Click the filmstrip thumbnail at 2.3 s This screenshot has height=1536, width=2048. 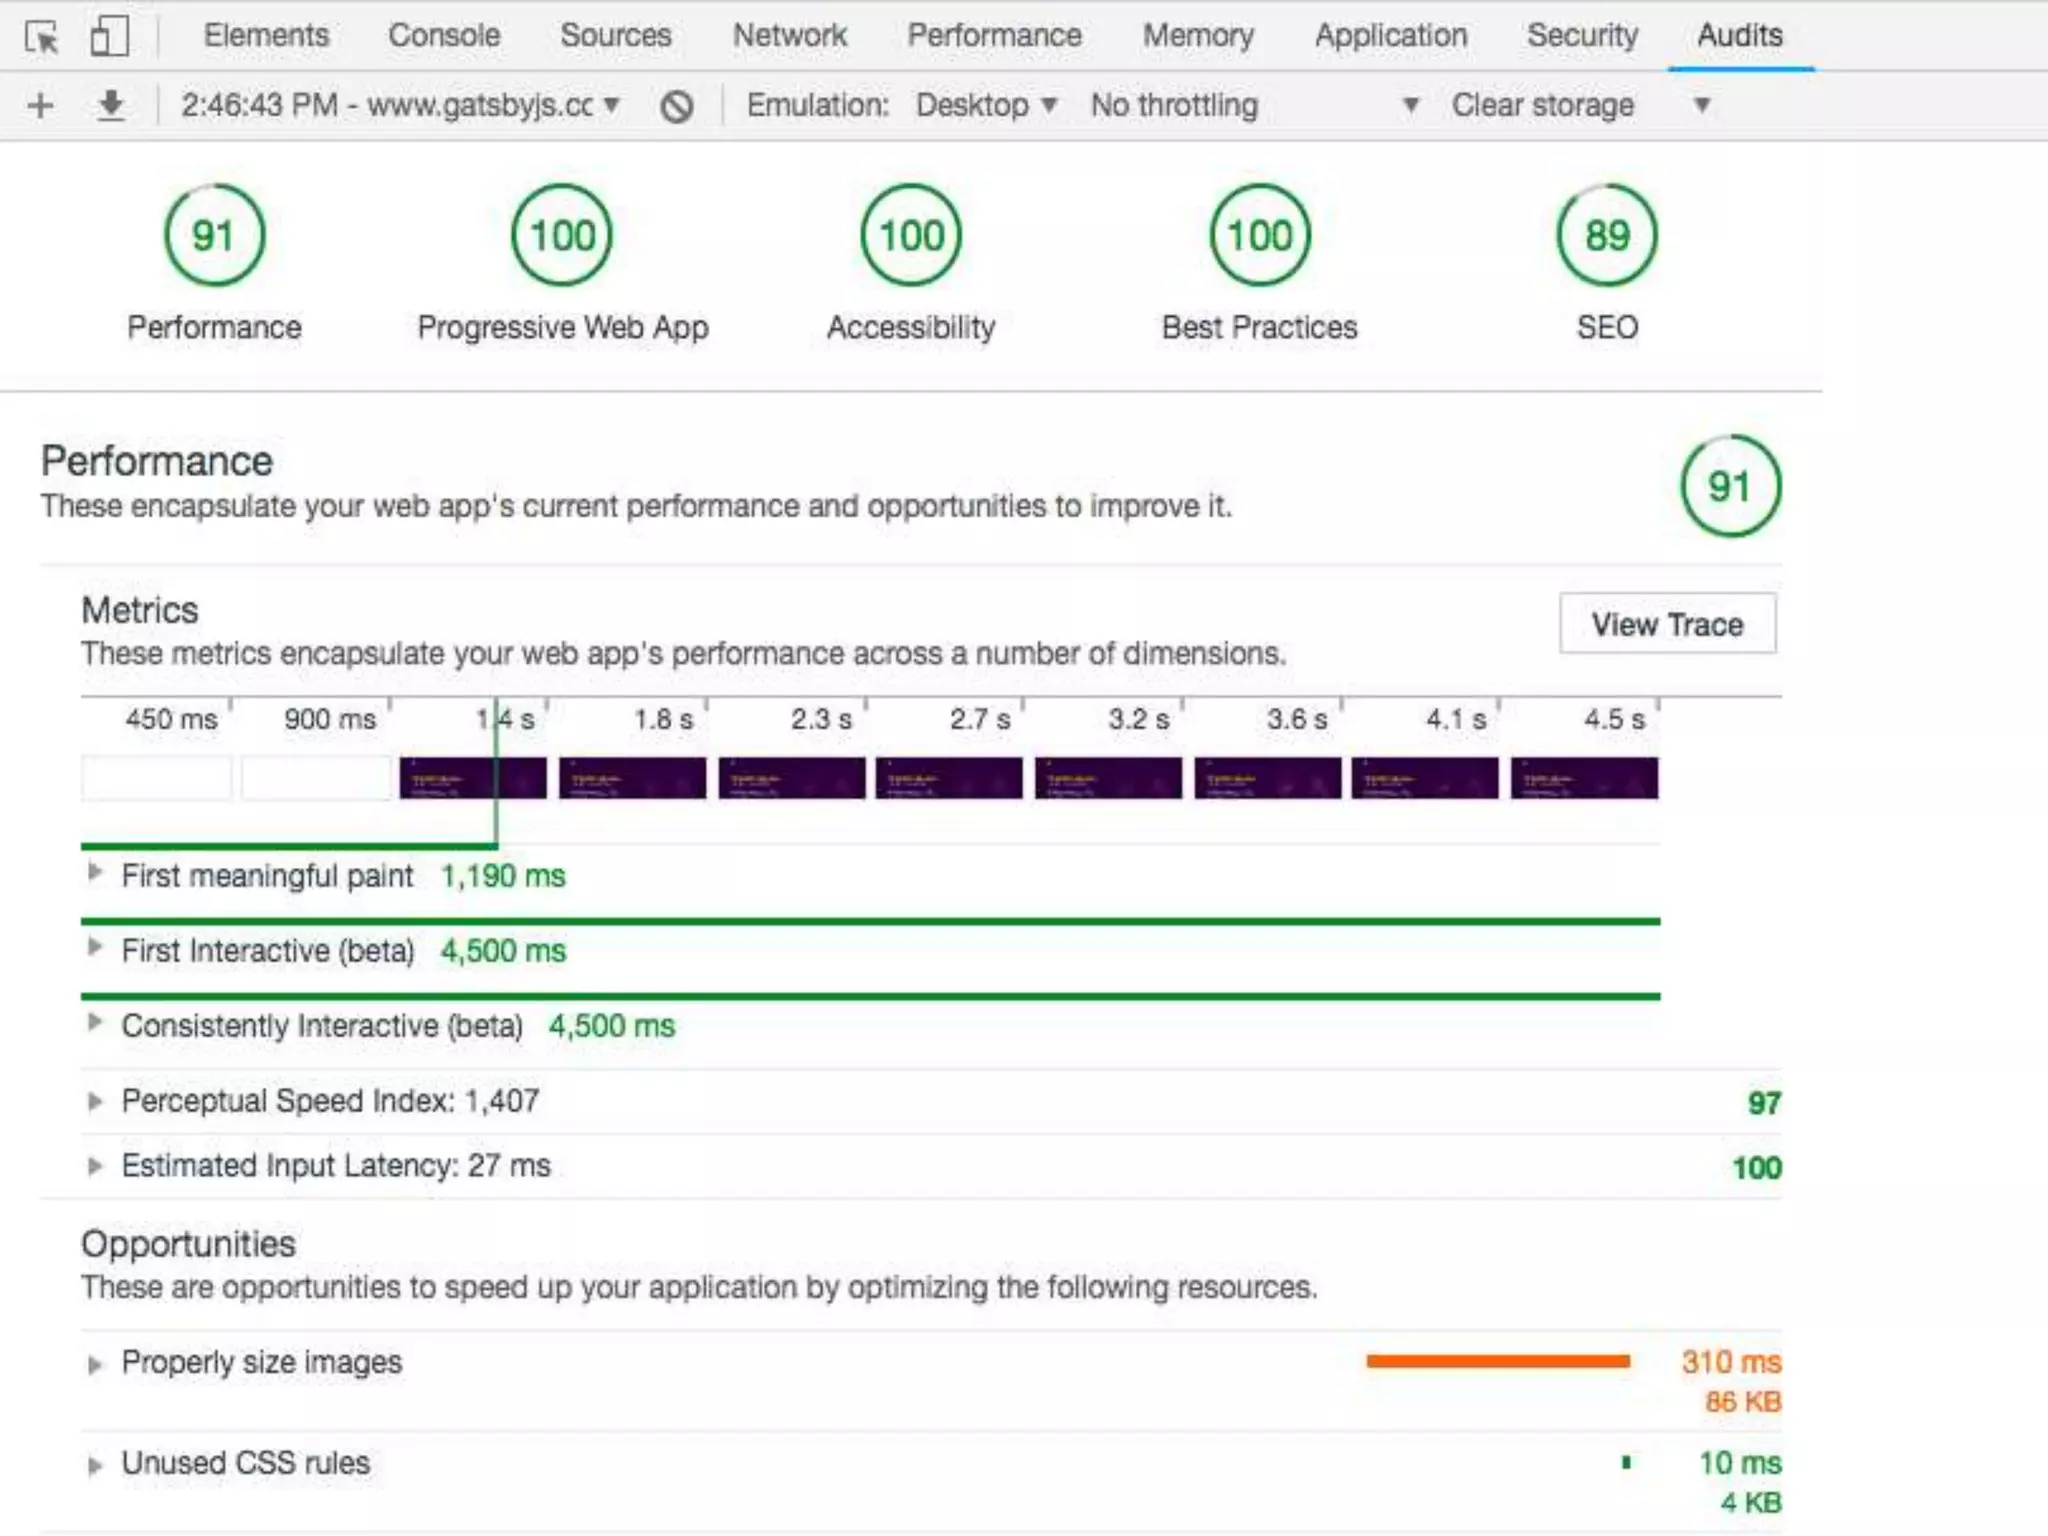click(791, 778)
